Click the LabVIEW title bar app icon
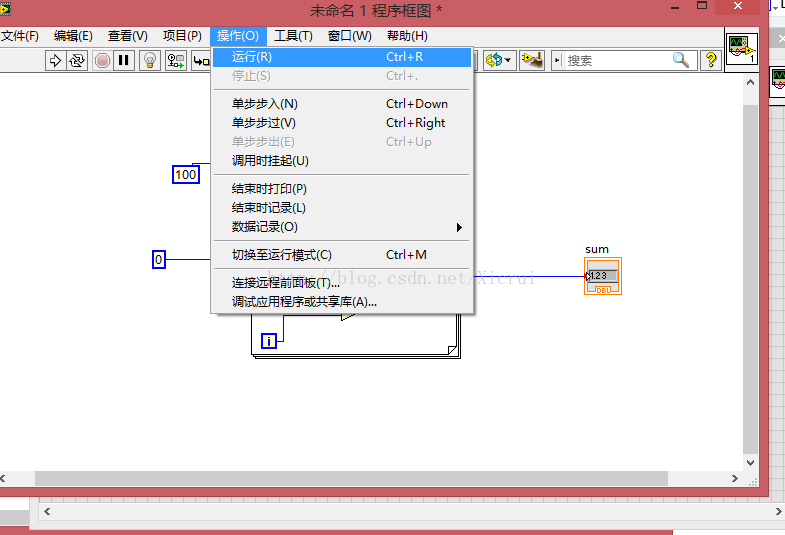785x535 pixels. [x=5, y=9]
